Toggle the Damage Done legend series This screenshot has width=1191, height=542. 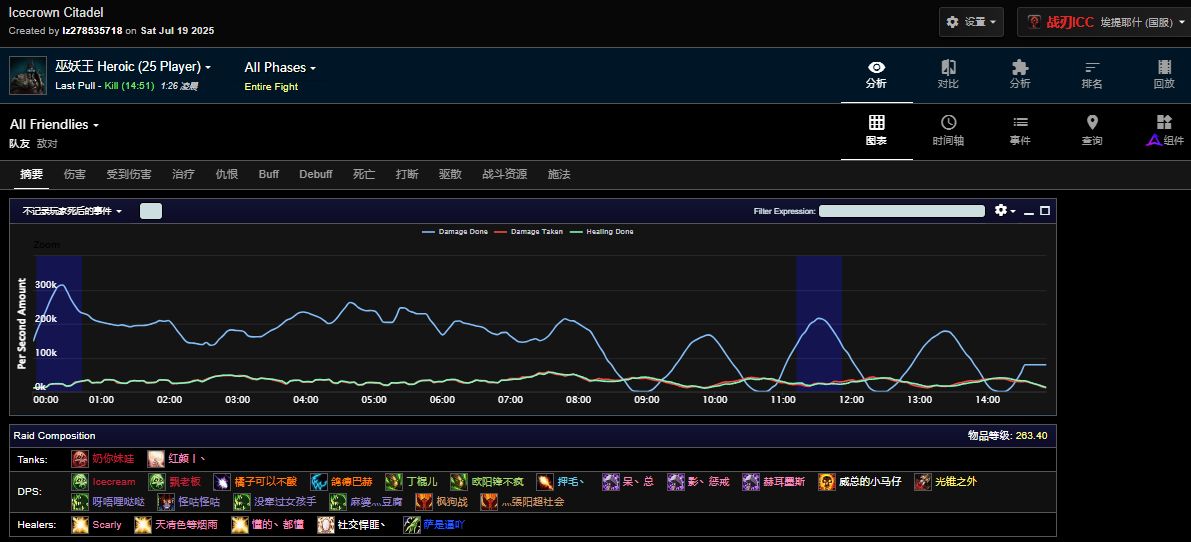coord(455,232)
